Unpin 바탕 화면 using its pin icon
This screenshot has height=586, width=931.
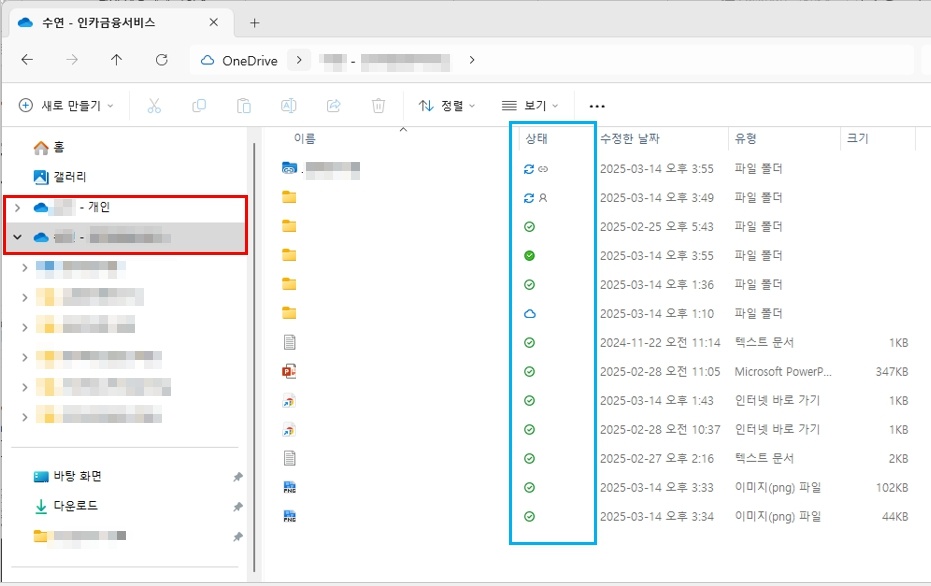point(238,477)
